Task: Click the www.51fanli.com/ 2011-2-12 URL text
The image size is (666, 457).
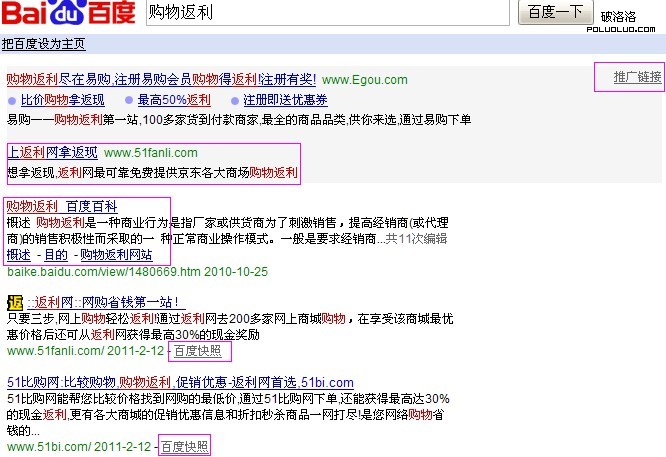Action: 85,351
